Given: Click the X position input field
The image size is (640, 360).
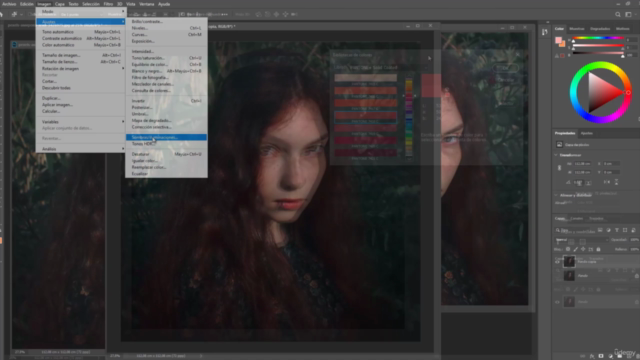Looking at the screenshot, I should coord(612,164).
